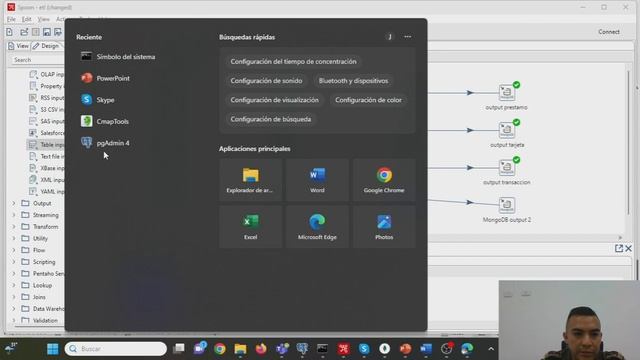The width and height of the screenshot is (640, 360).
Task: Select Table input in the steps tree
Action: point(46,144)
